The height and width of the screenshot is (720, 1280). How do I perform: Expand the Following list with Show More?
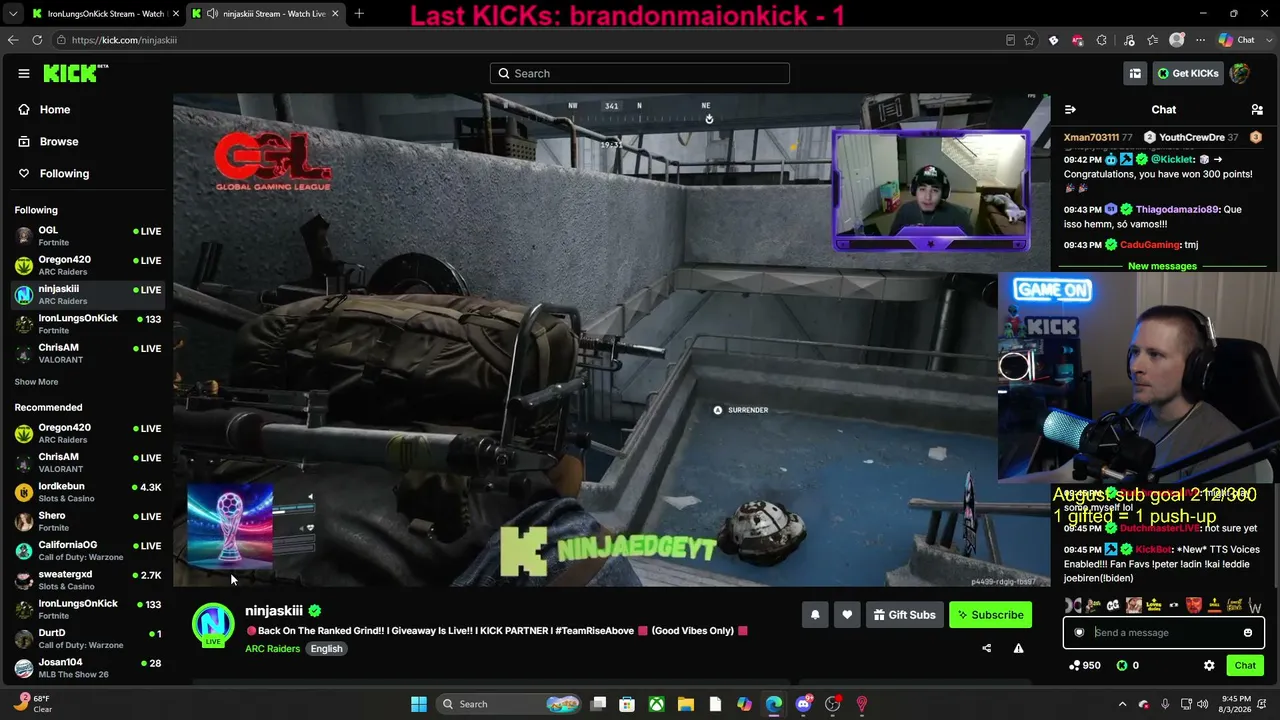pos(36,382)
